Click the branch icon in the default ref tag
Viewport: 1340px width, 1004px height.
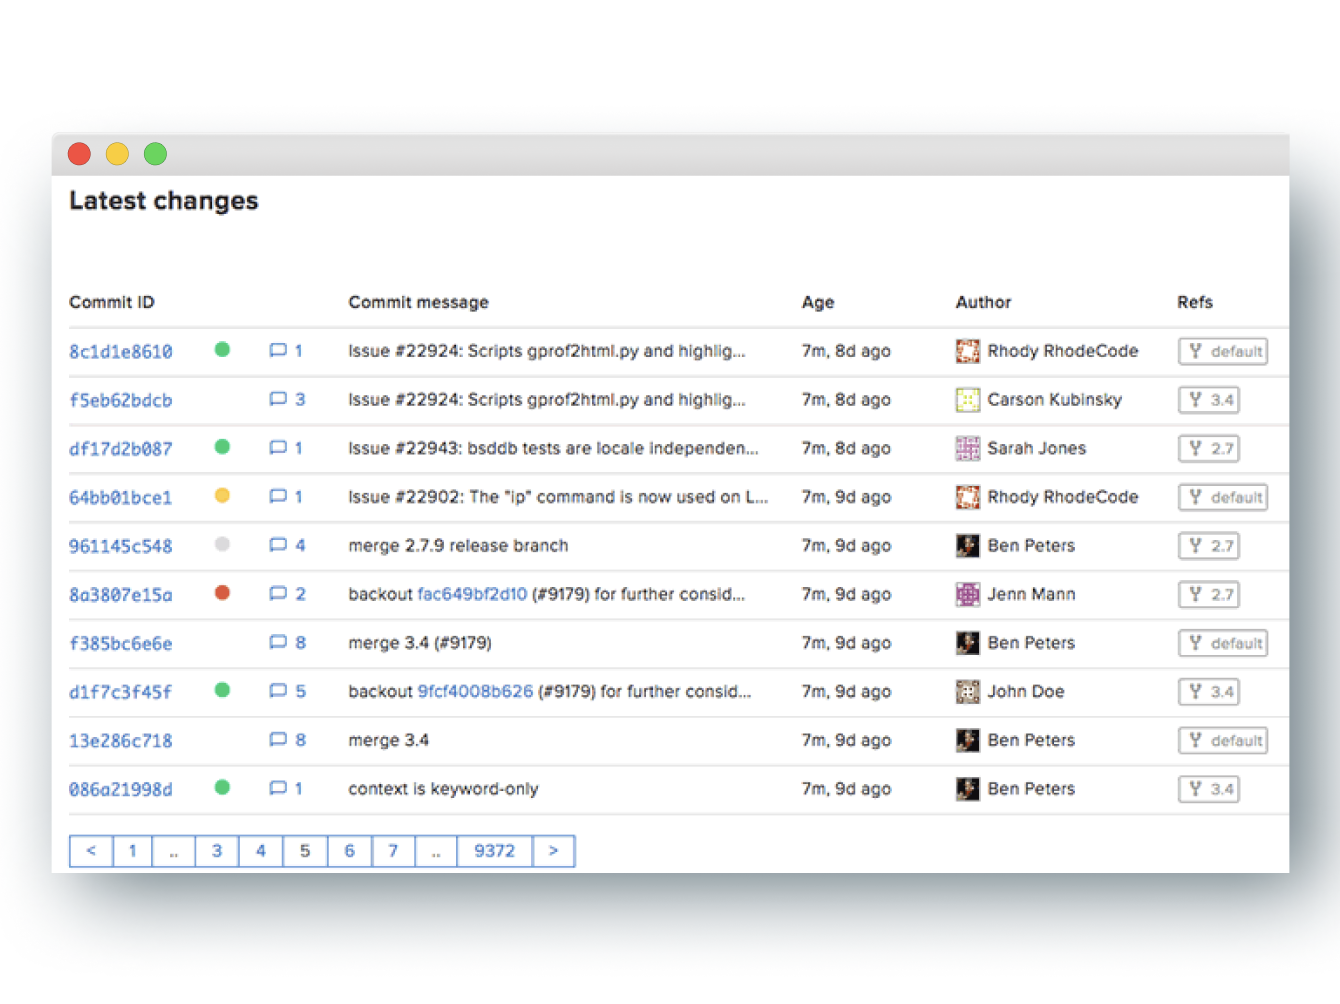[x=1197, y=351]
